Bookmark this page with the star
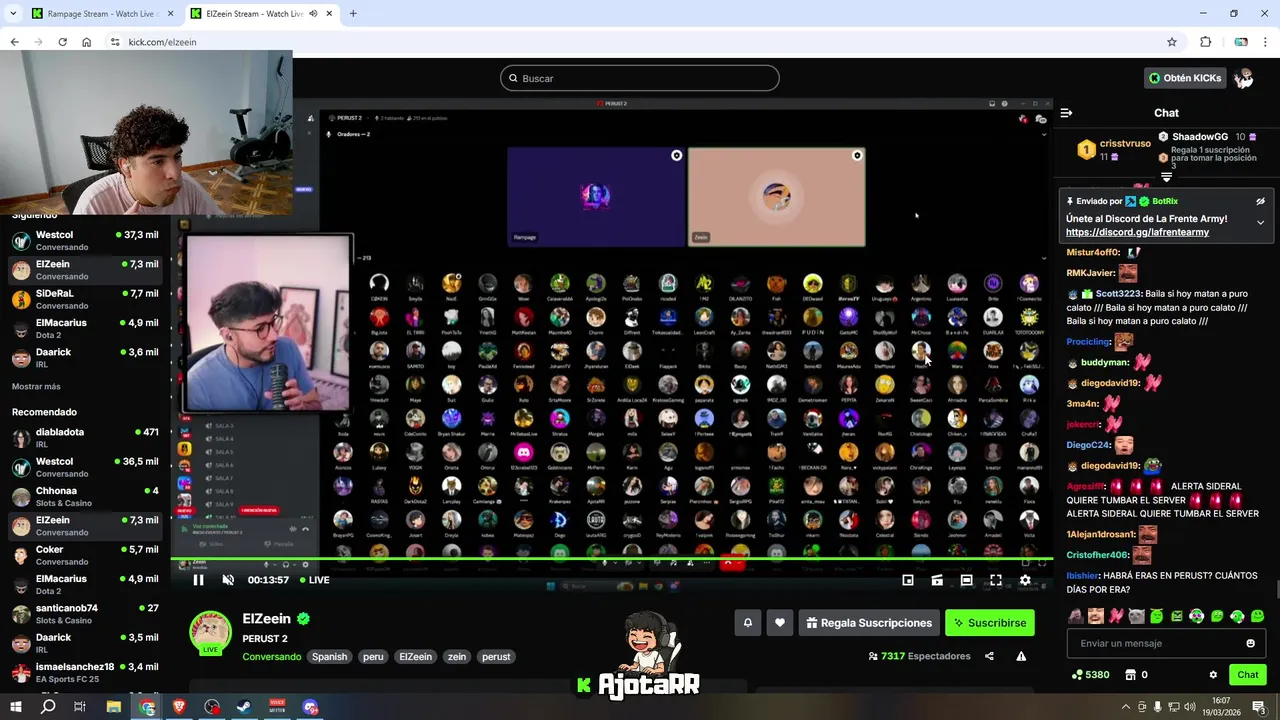 pyautogui.click(x=1172, y=42)
